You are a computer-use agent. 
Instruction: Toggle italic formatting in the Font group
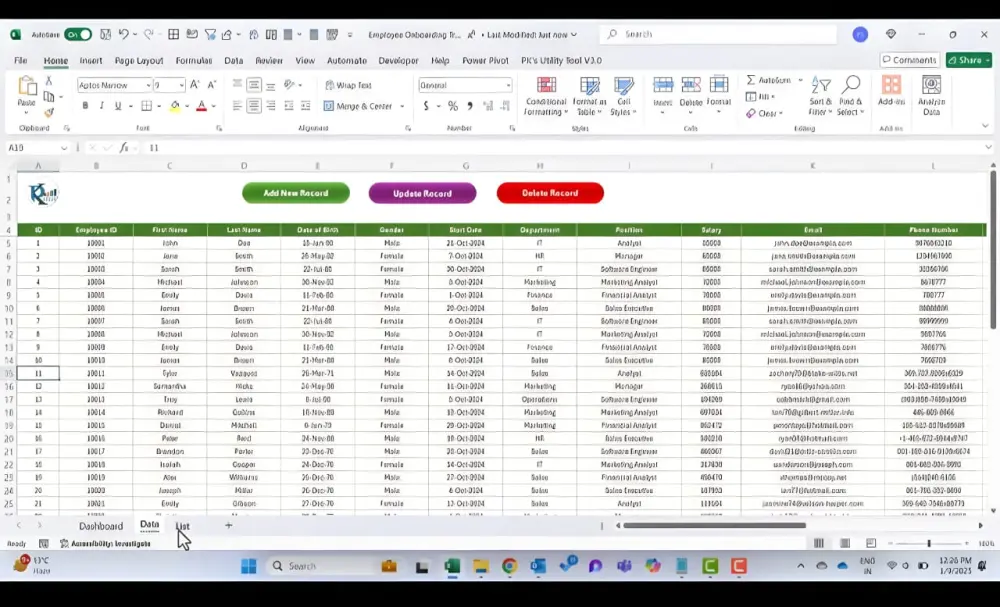click(x=101, y=106)
